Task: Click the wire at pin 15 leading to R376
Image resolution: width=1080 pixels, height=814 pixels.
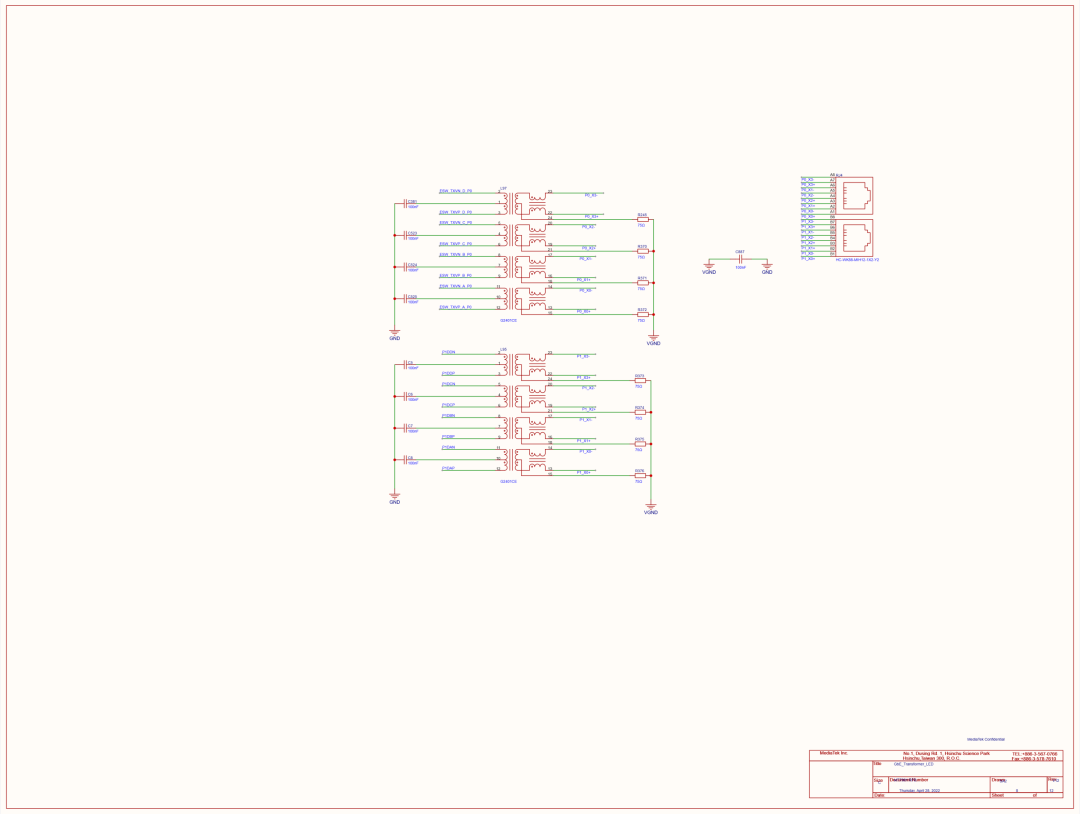Action: (591, 475)
